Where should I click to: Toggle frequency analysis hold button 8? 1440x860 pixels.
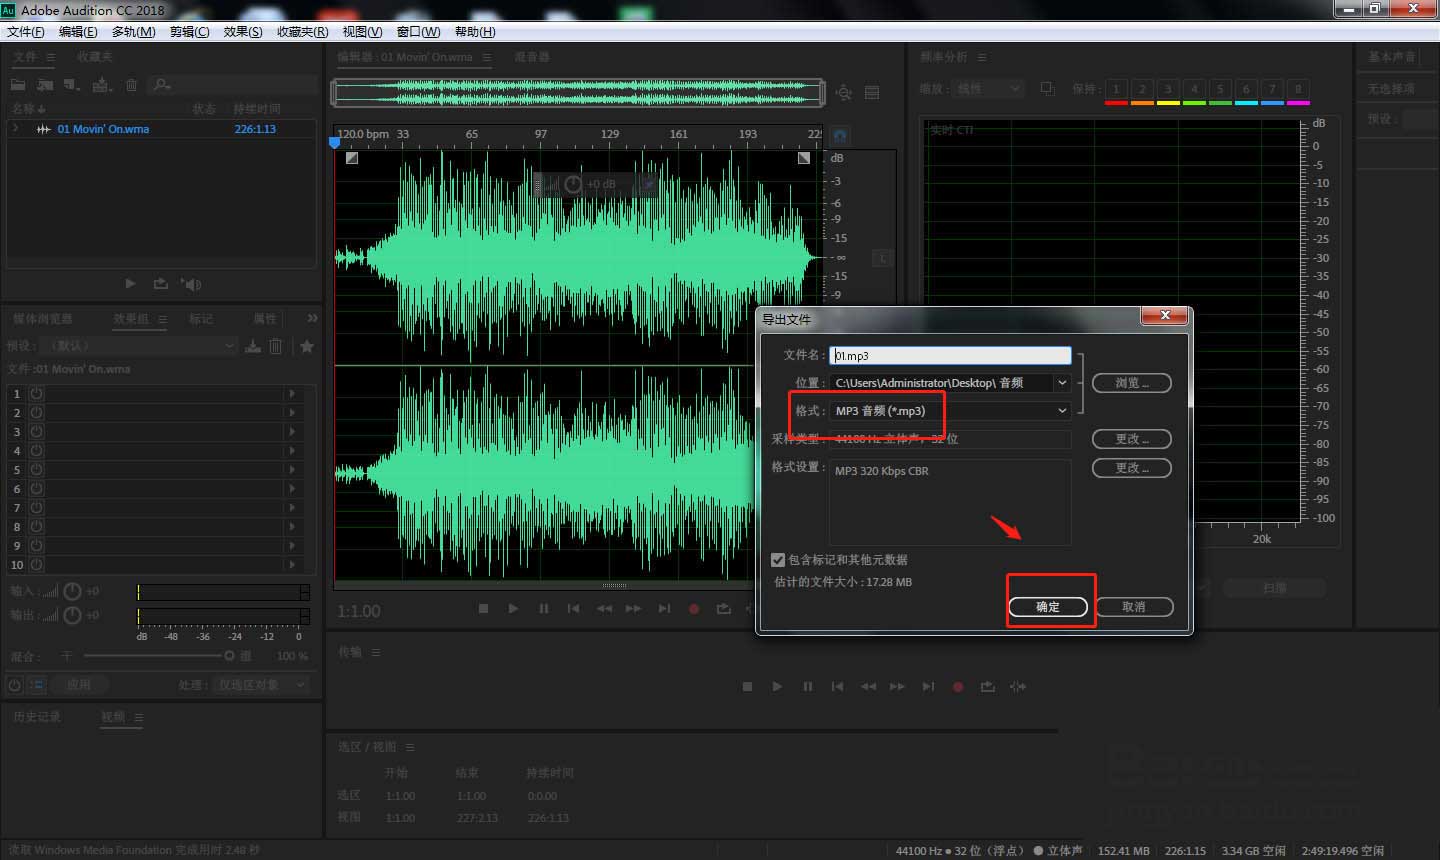pos(1298,89)
